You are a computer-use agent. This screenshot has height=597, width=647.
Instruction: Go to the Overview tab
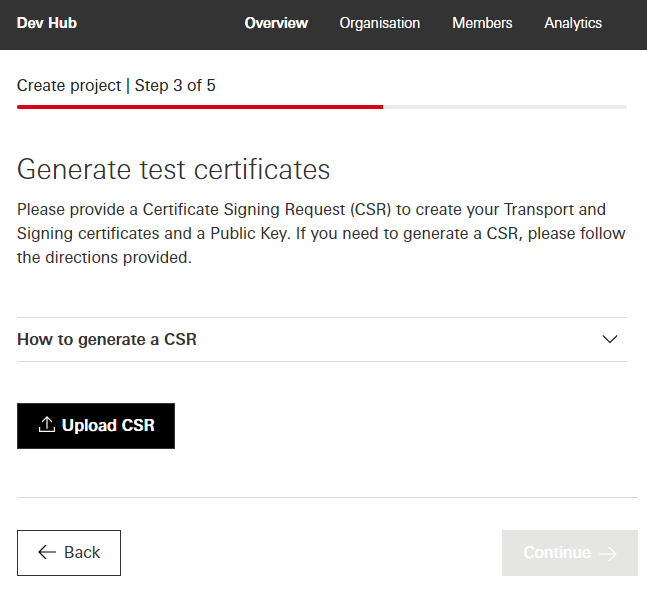pos(276,23)
